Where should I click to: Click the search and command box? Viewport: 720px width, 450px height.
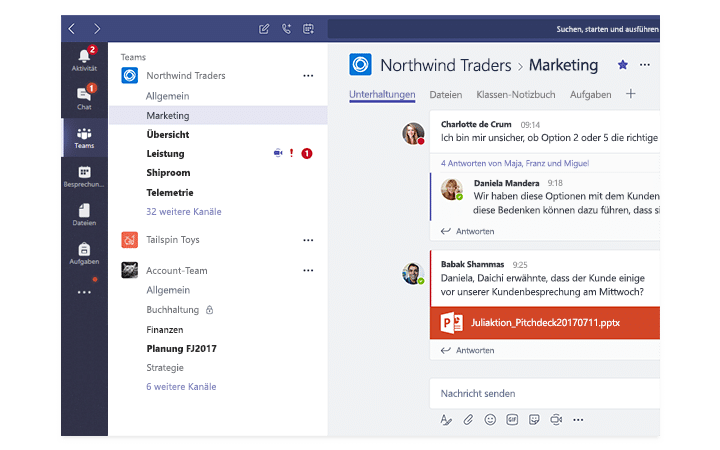tap(494, 29)
